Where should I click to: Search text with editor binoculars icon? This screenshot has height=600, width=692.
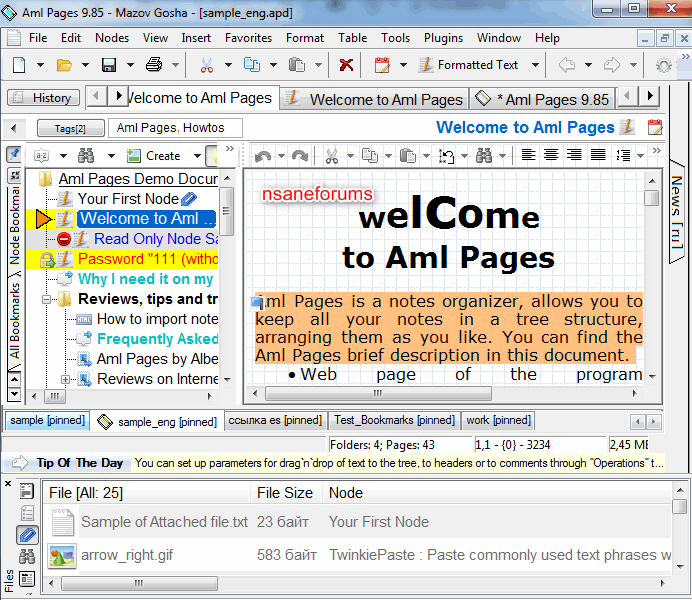click(484, 156)
